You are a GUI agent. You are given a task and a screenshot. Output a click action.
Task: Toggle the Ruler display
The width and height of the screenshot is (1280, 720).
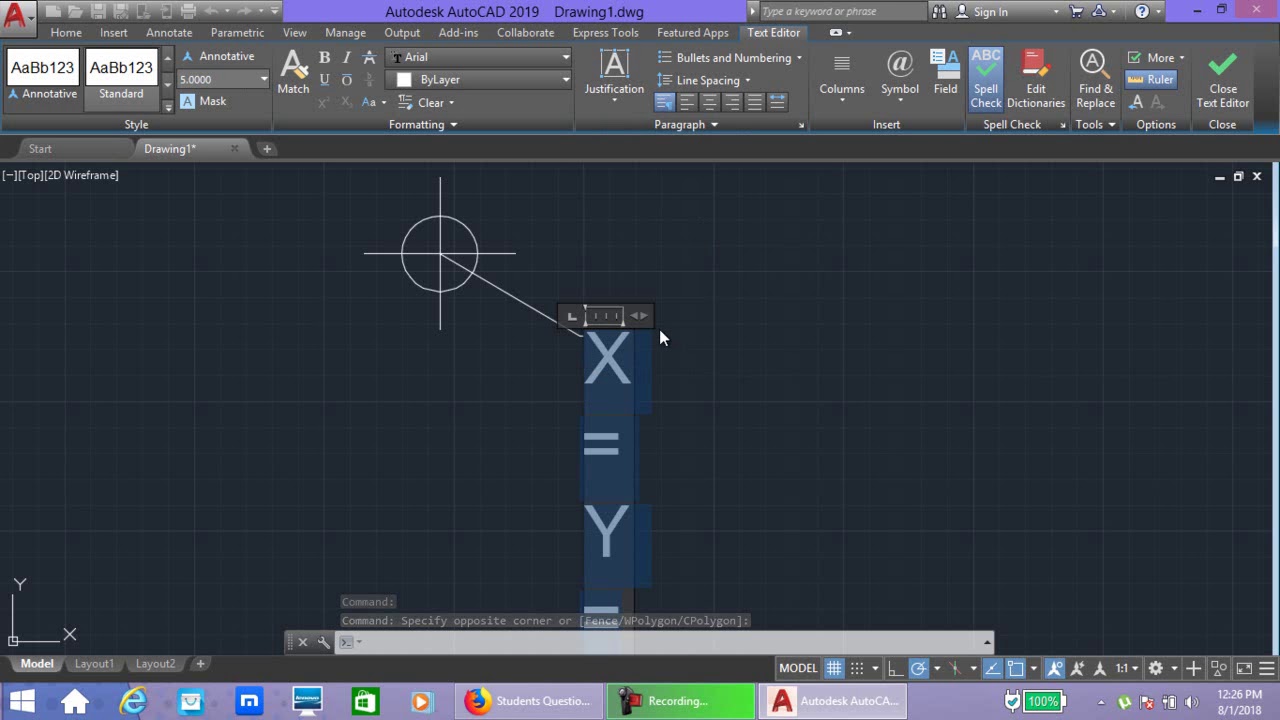click(1151, 79)
